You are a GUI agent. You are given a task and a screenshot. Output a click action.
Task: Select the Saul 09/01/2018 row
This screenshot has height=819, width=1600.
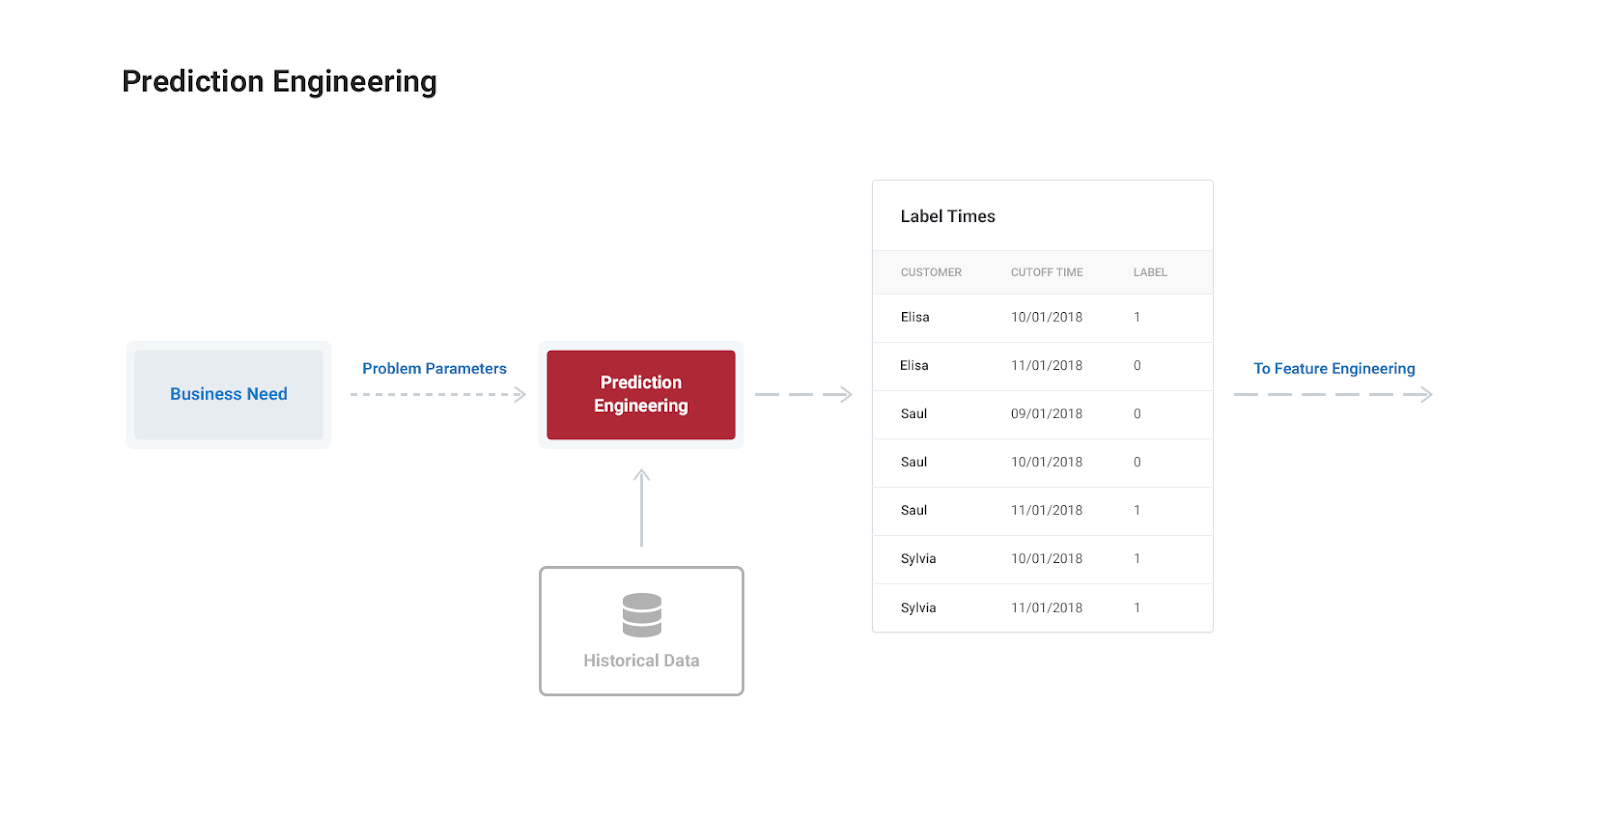1043,414
